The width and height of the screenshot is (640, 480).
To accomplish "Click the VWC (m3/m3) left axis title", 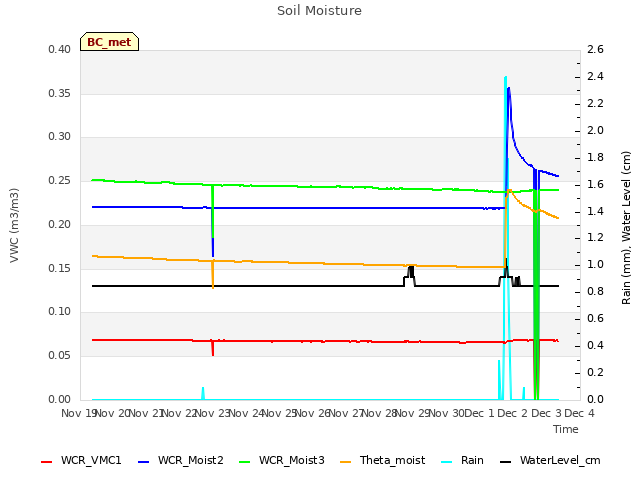I will coord(14,225).
